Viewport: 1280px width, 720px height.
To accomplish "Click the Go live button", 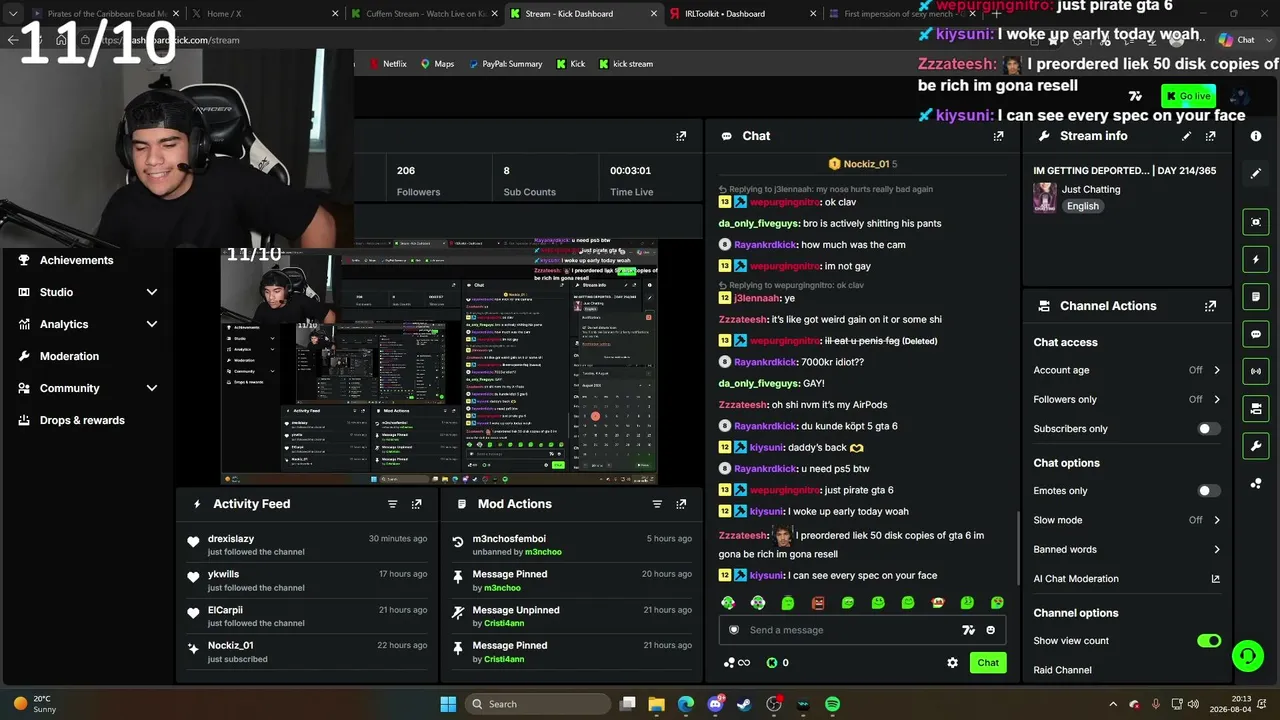I will coord(1188,96).
